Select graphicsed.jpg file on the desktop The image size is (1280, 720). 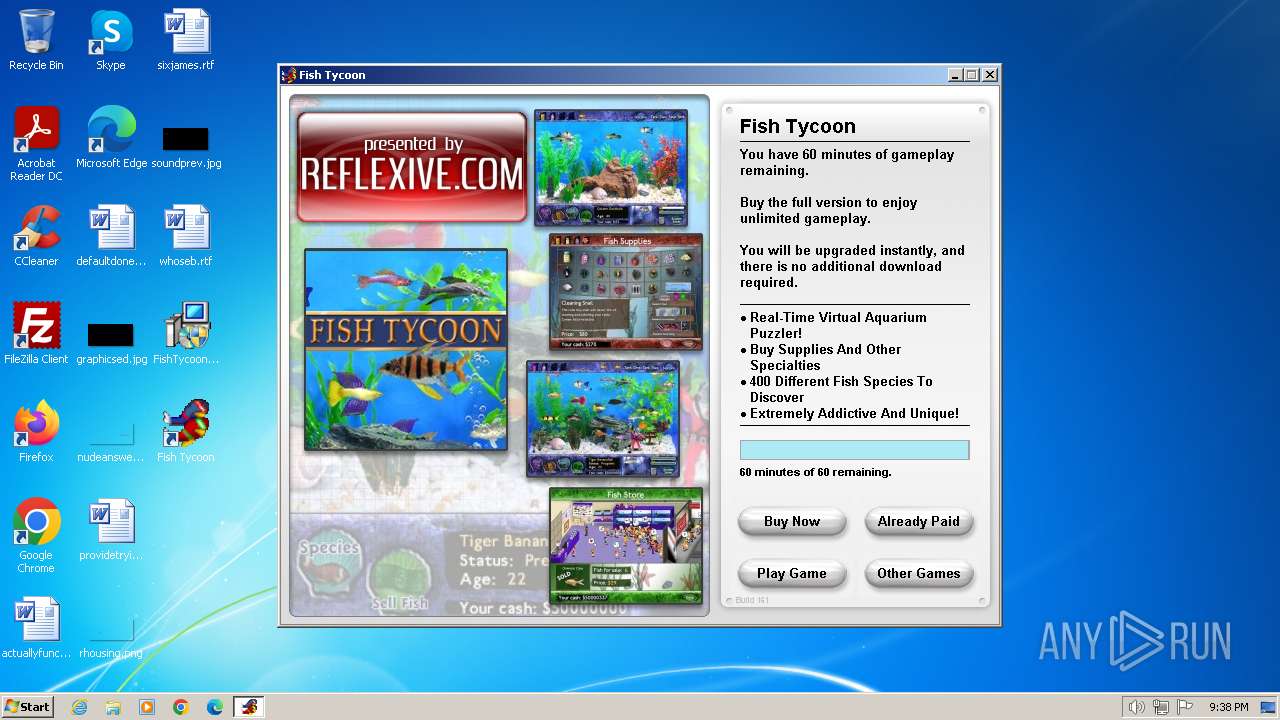(x=111, y=342)
